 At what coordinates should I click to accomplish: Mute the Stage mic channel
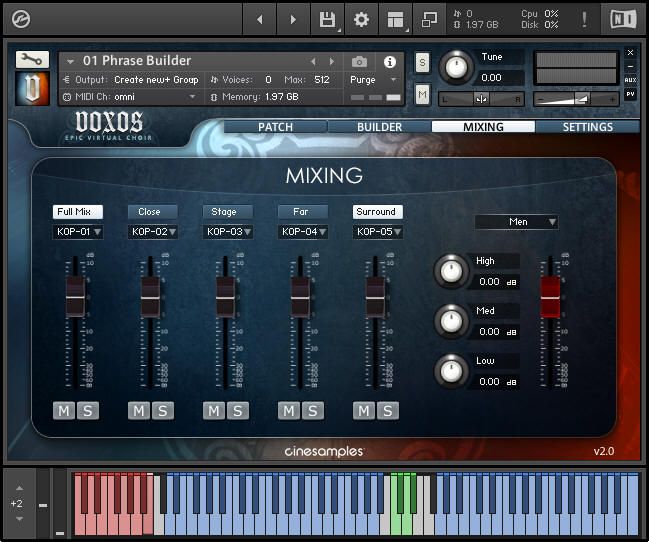pos(214,411)
